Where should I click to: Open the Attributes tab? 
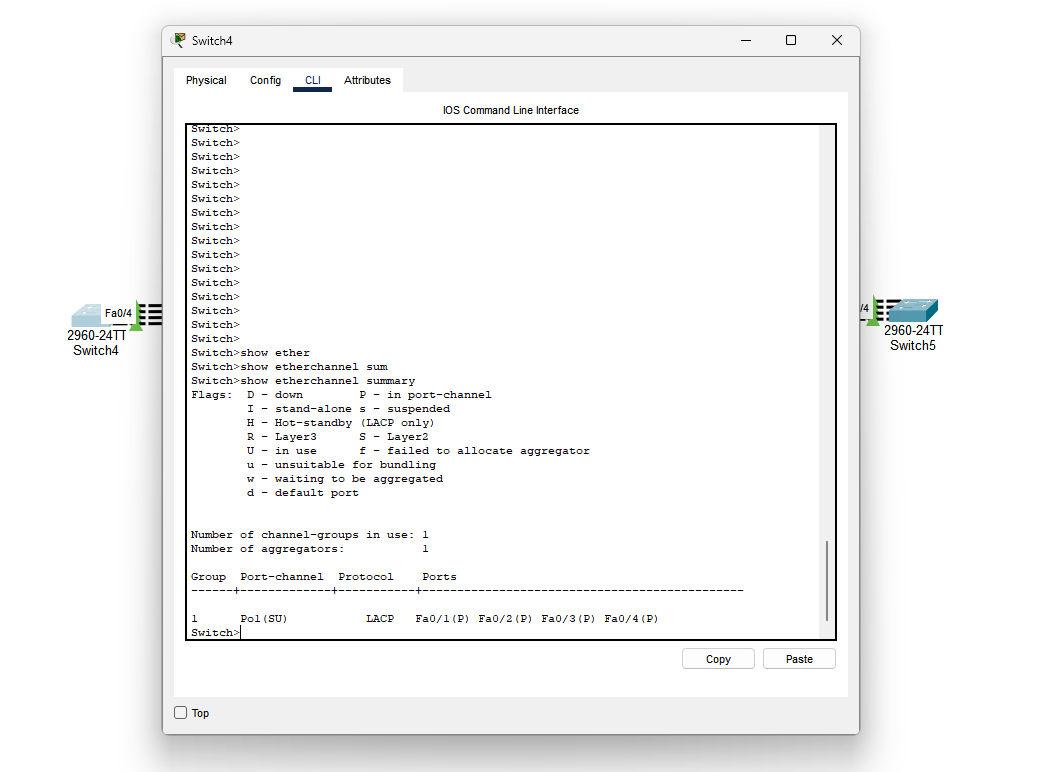367,80
